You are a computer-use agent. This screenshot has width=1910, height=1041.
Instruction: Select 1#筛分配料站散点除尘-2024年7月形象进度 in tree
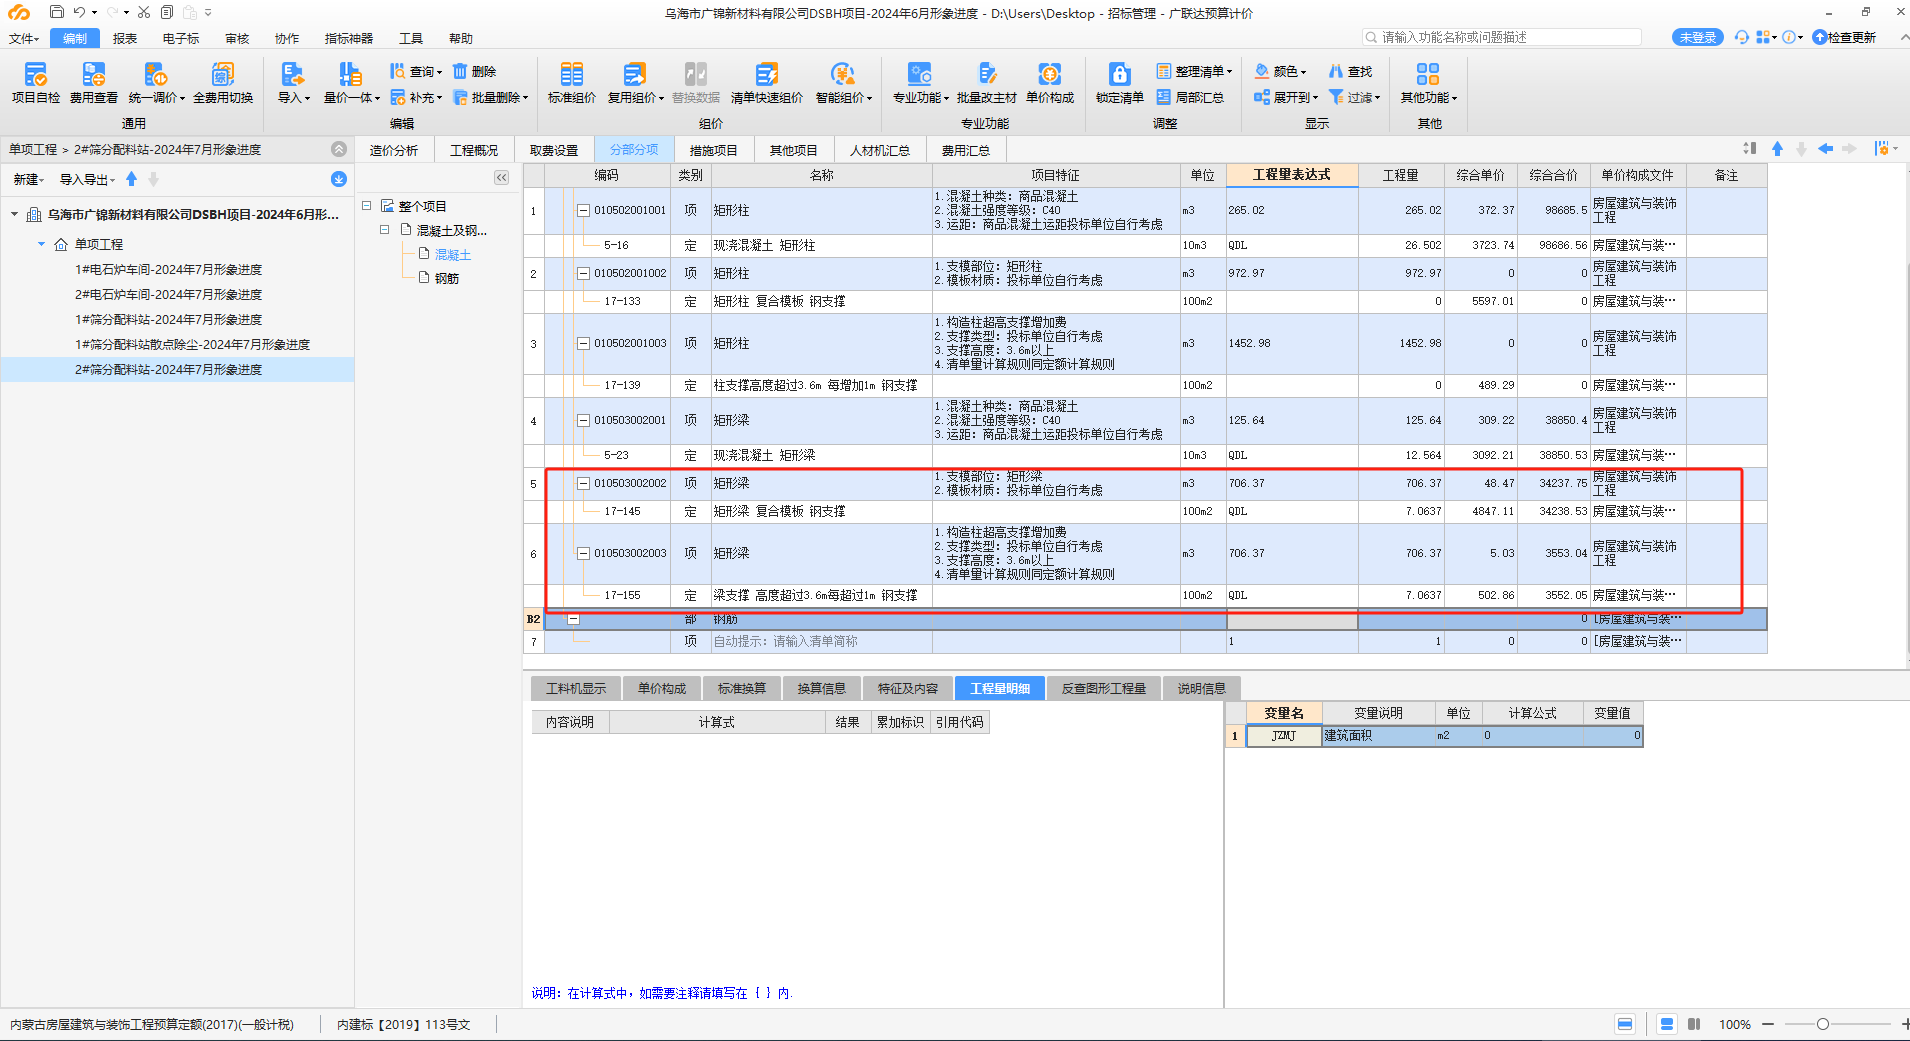192,345
